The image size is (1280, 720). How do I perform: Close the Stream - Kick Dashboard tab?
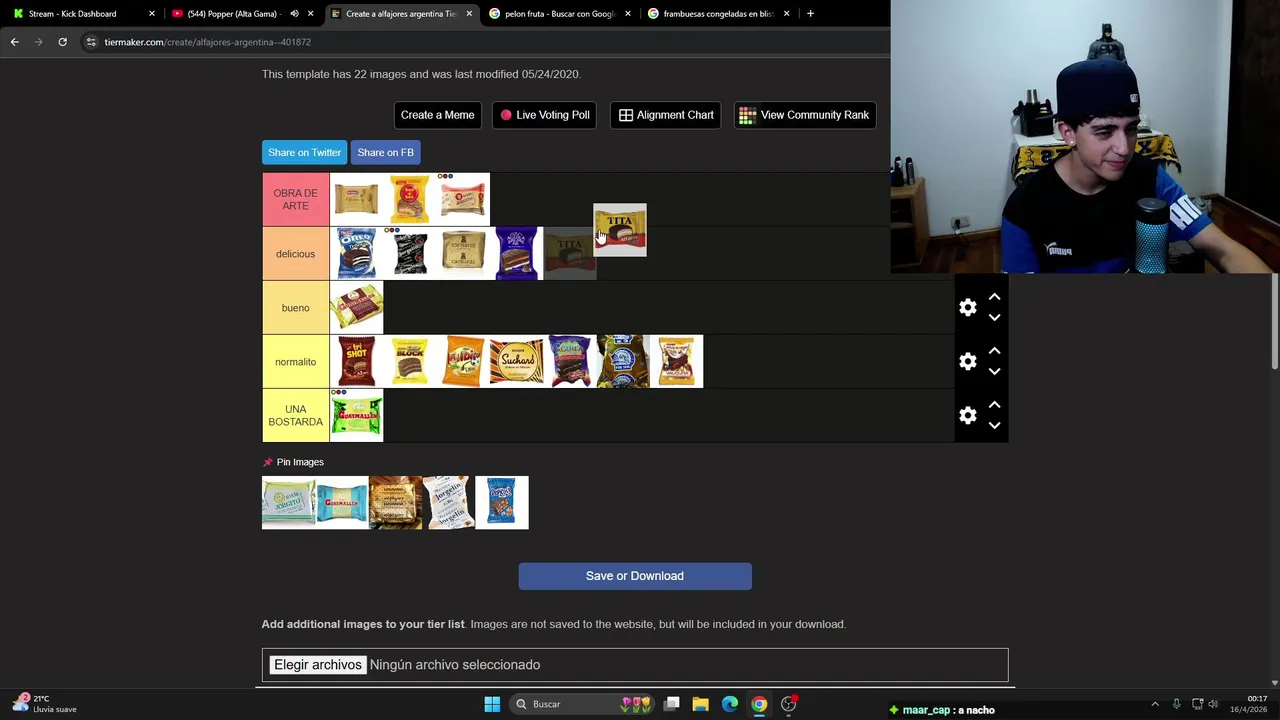(152, 14)
